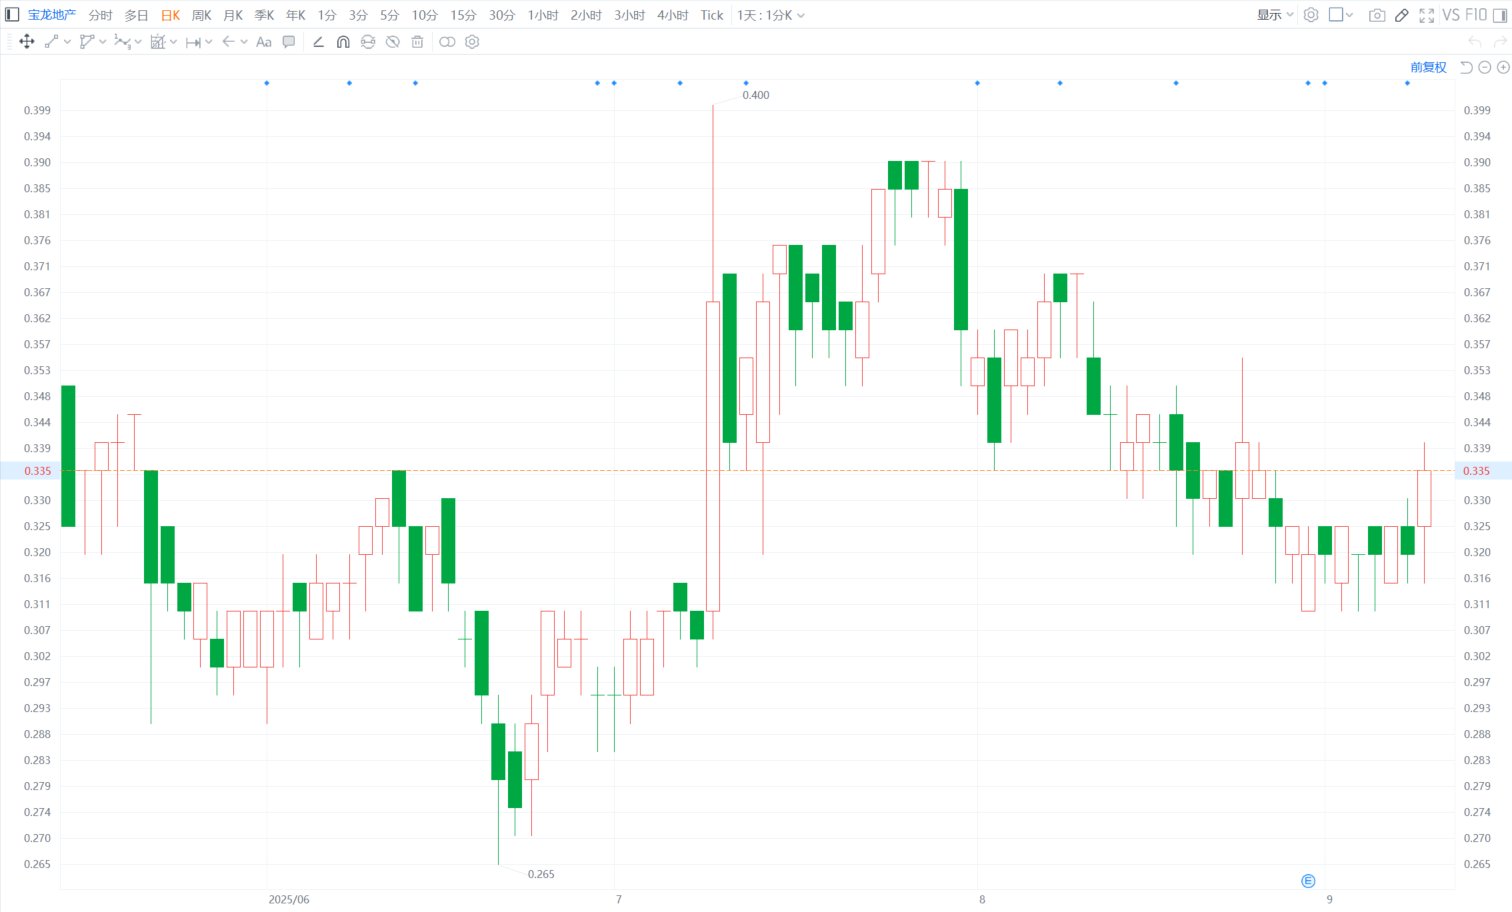Select the range measurement tool
This screenshot has width=1512, height=912.
coord(193,42)
